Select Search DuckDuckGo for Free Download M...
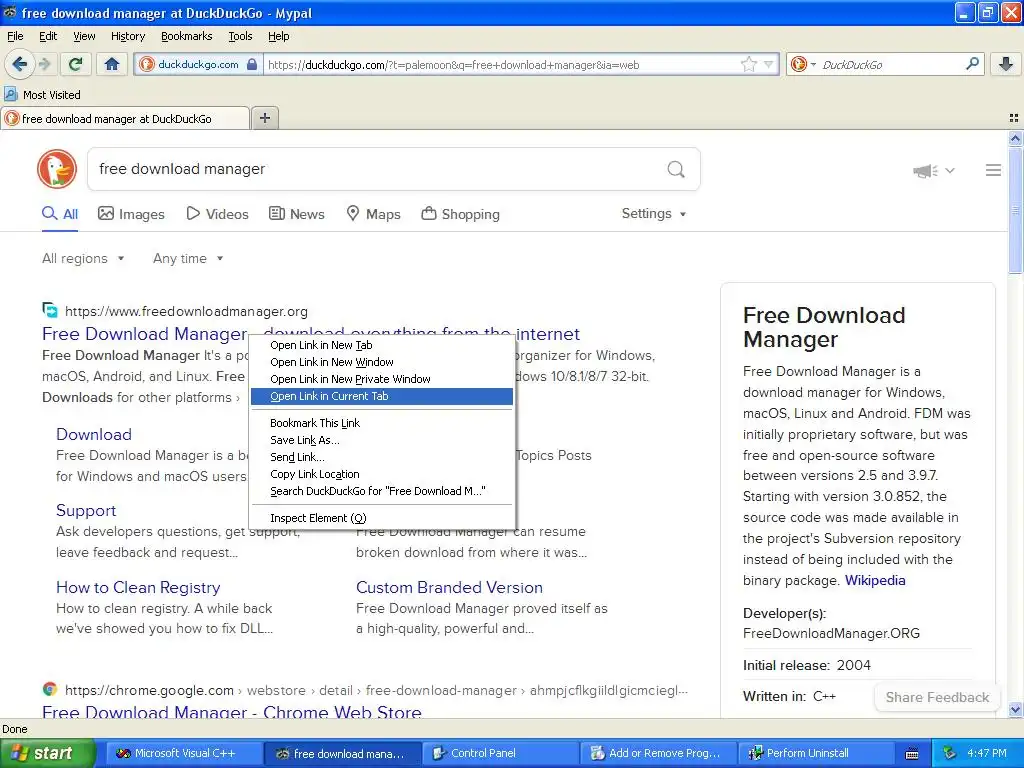Viewport: 1024px width, 768px height. click(382, 491)
